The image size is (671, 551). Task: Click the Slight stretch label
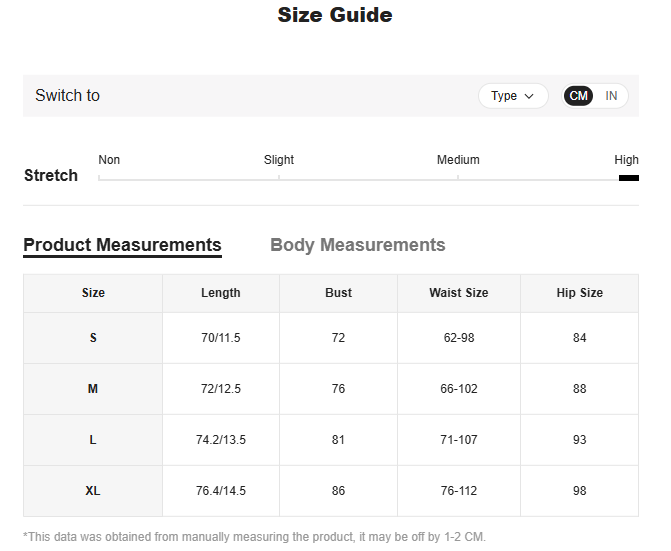tap(279, 160)
